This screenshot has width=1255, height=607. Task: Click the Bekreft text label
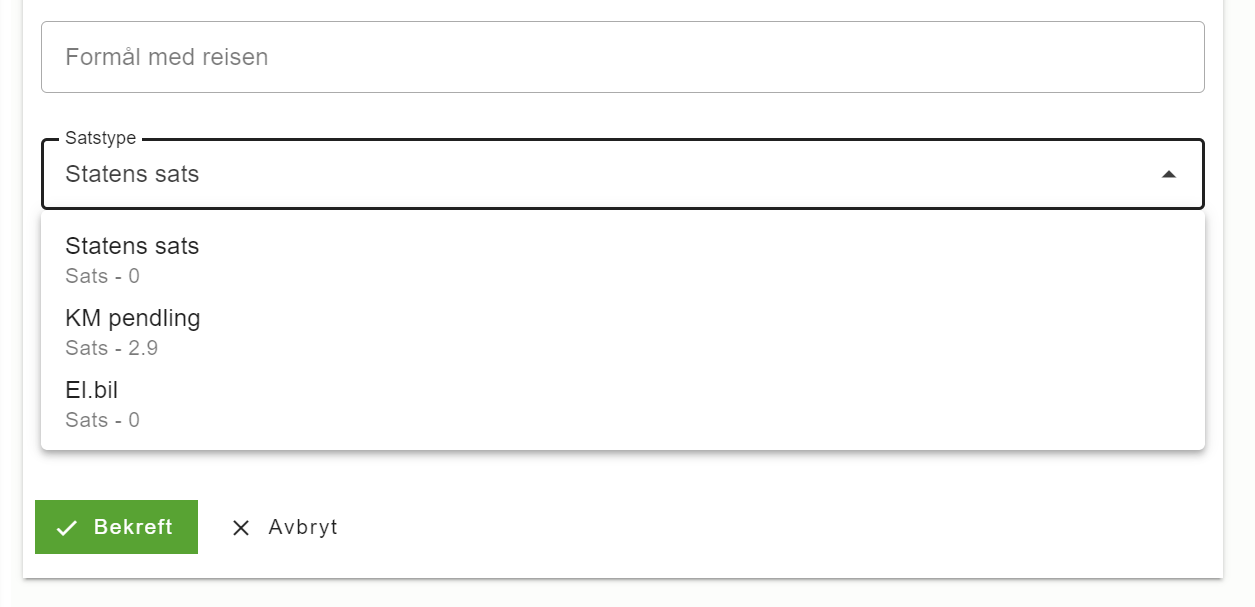[x=133, y=527]
